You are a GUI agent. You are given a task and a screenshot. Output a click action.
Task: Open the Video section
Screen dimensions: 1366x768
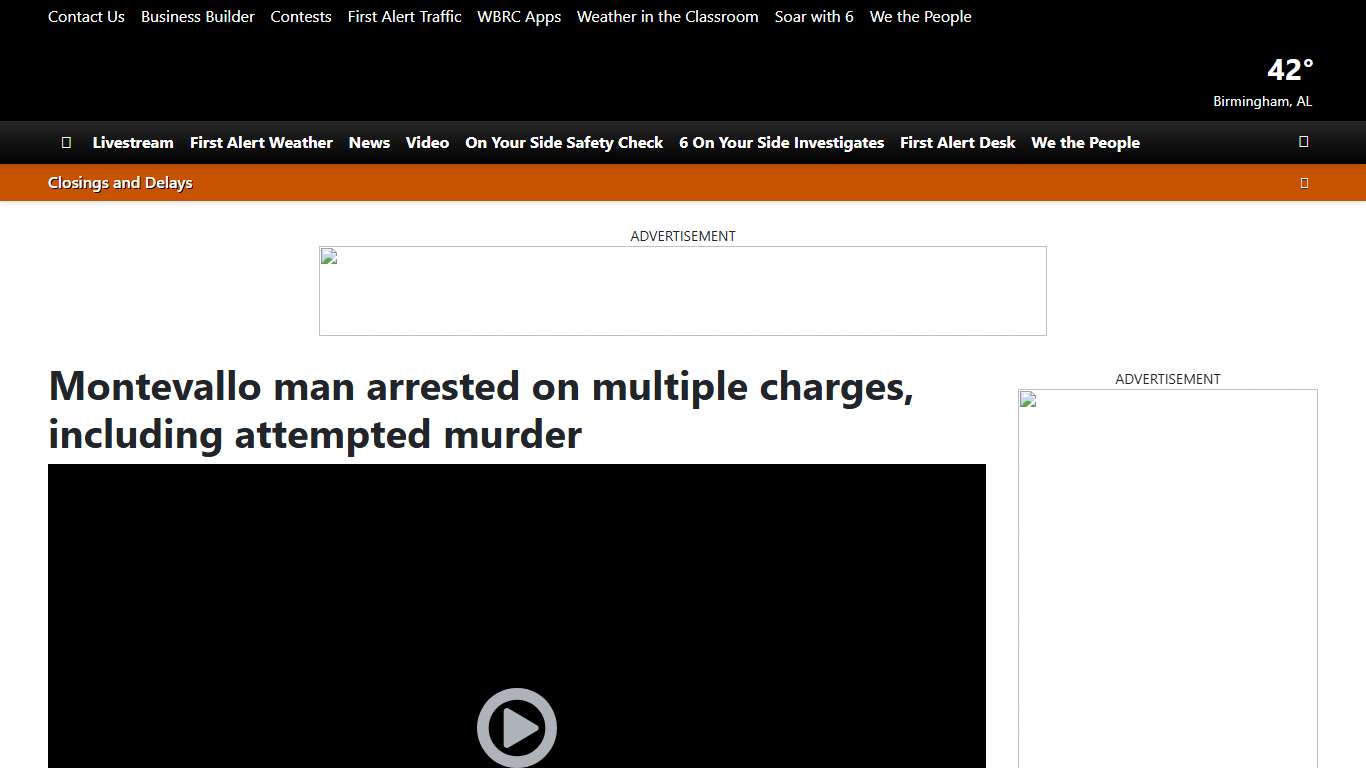427,142
